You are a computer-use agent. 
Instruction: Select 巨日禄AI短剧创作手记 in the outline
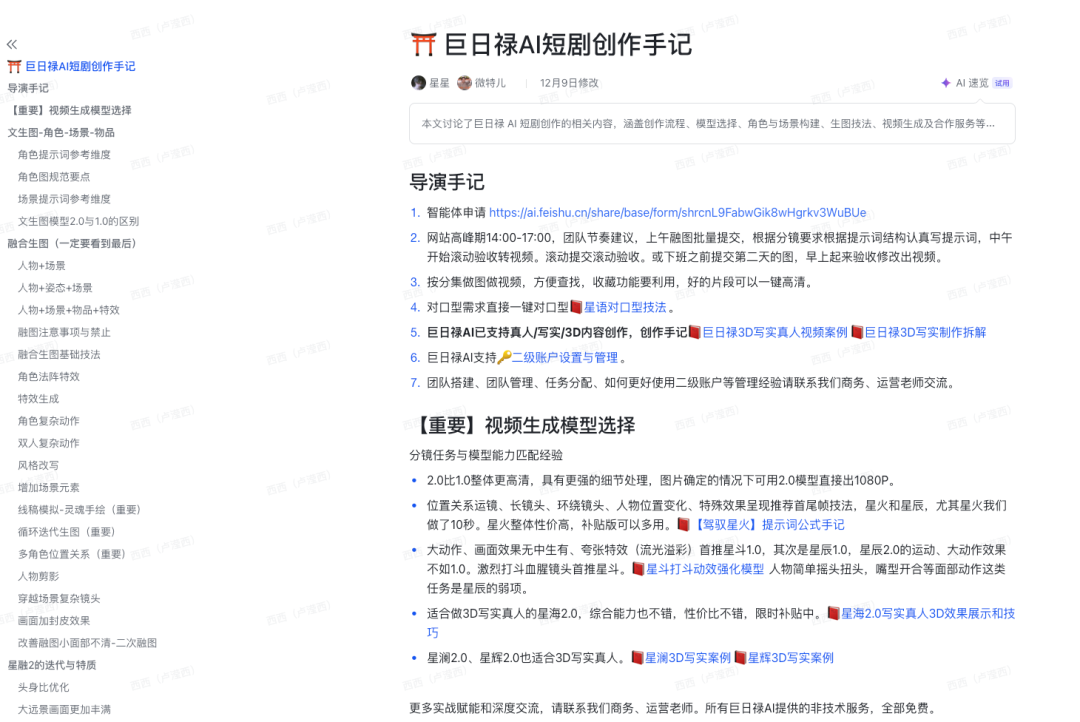(80, 66)
